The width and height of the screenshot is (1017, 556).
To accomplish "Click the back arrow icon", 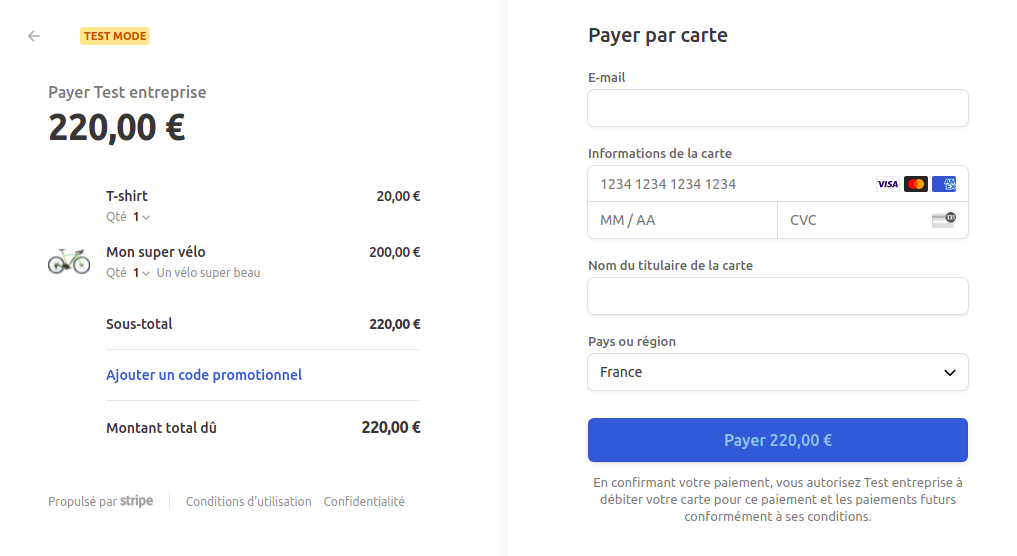I will tap(34, 36).
